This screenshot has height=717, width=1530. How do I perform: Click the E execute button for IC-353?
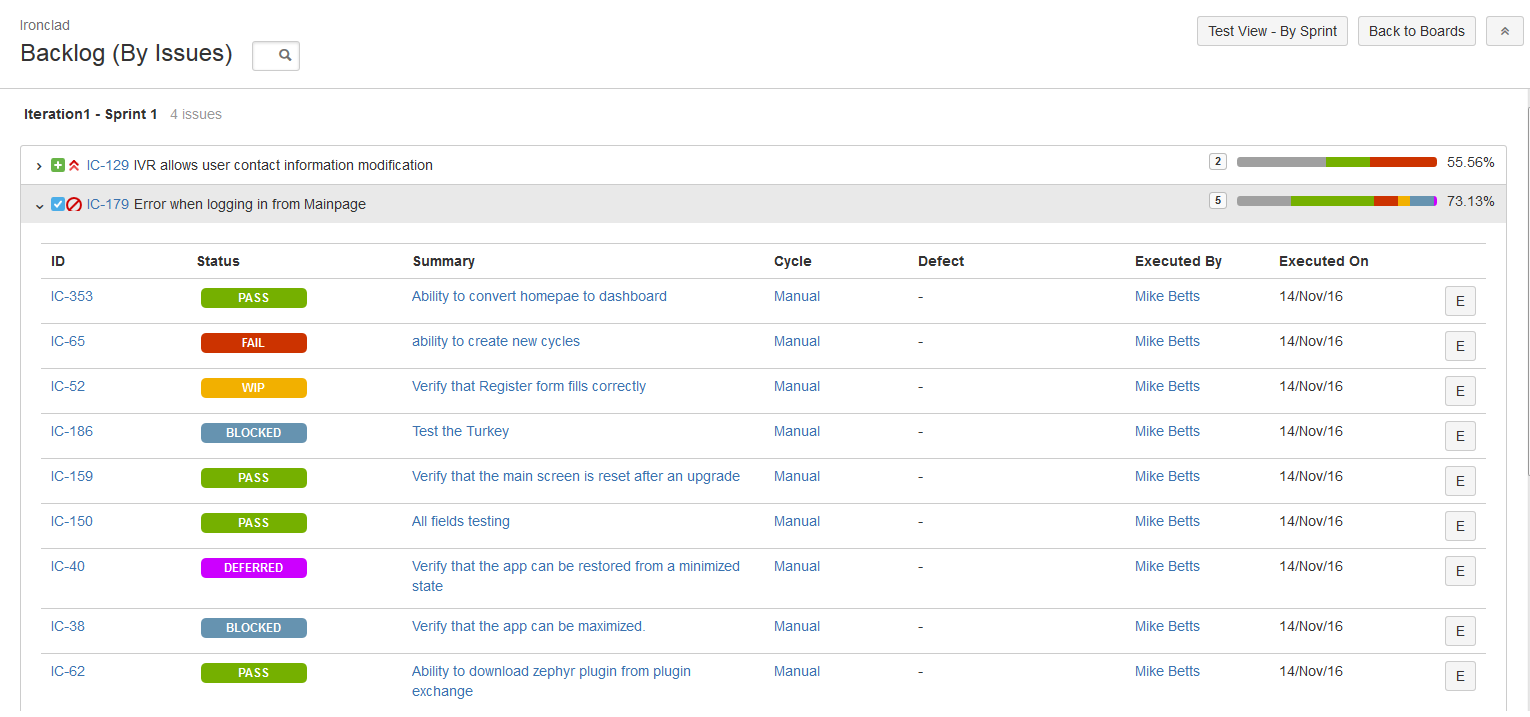coord(1459,301)
